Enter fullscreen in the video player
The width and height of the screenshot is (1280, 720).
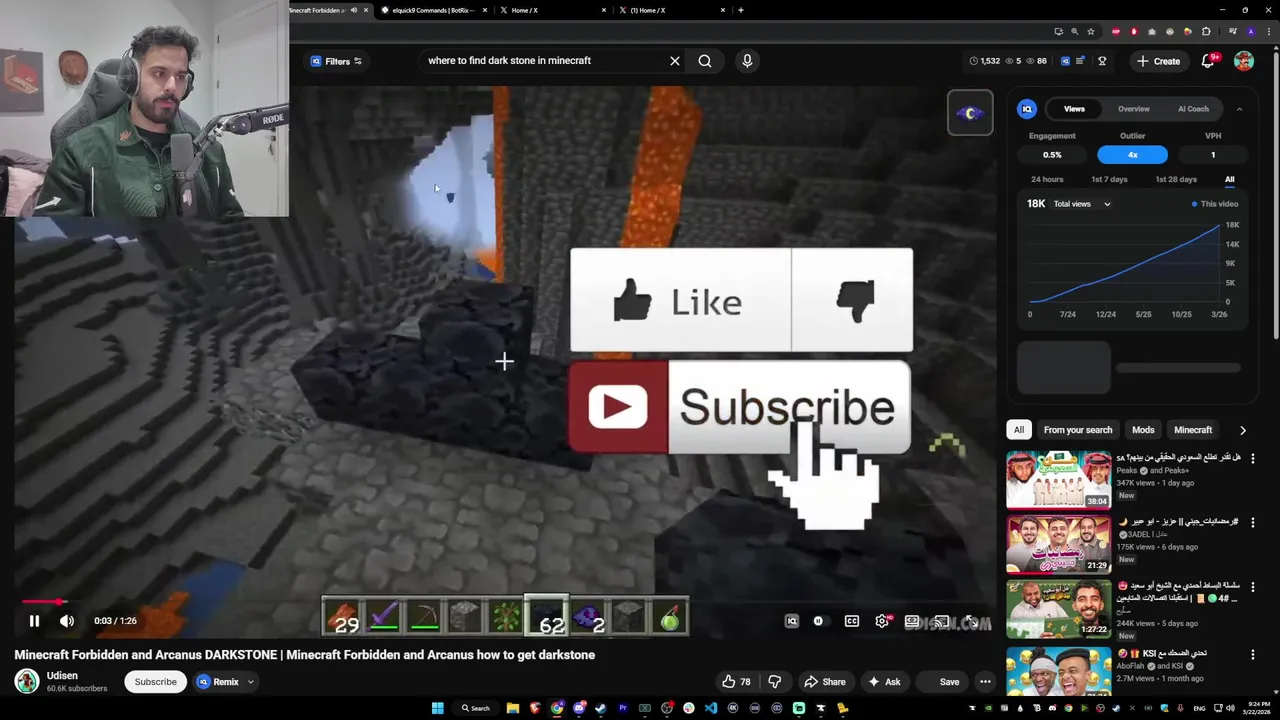(971, 621)
